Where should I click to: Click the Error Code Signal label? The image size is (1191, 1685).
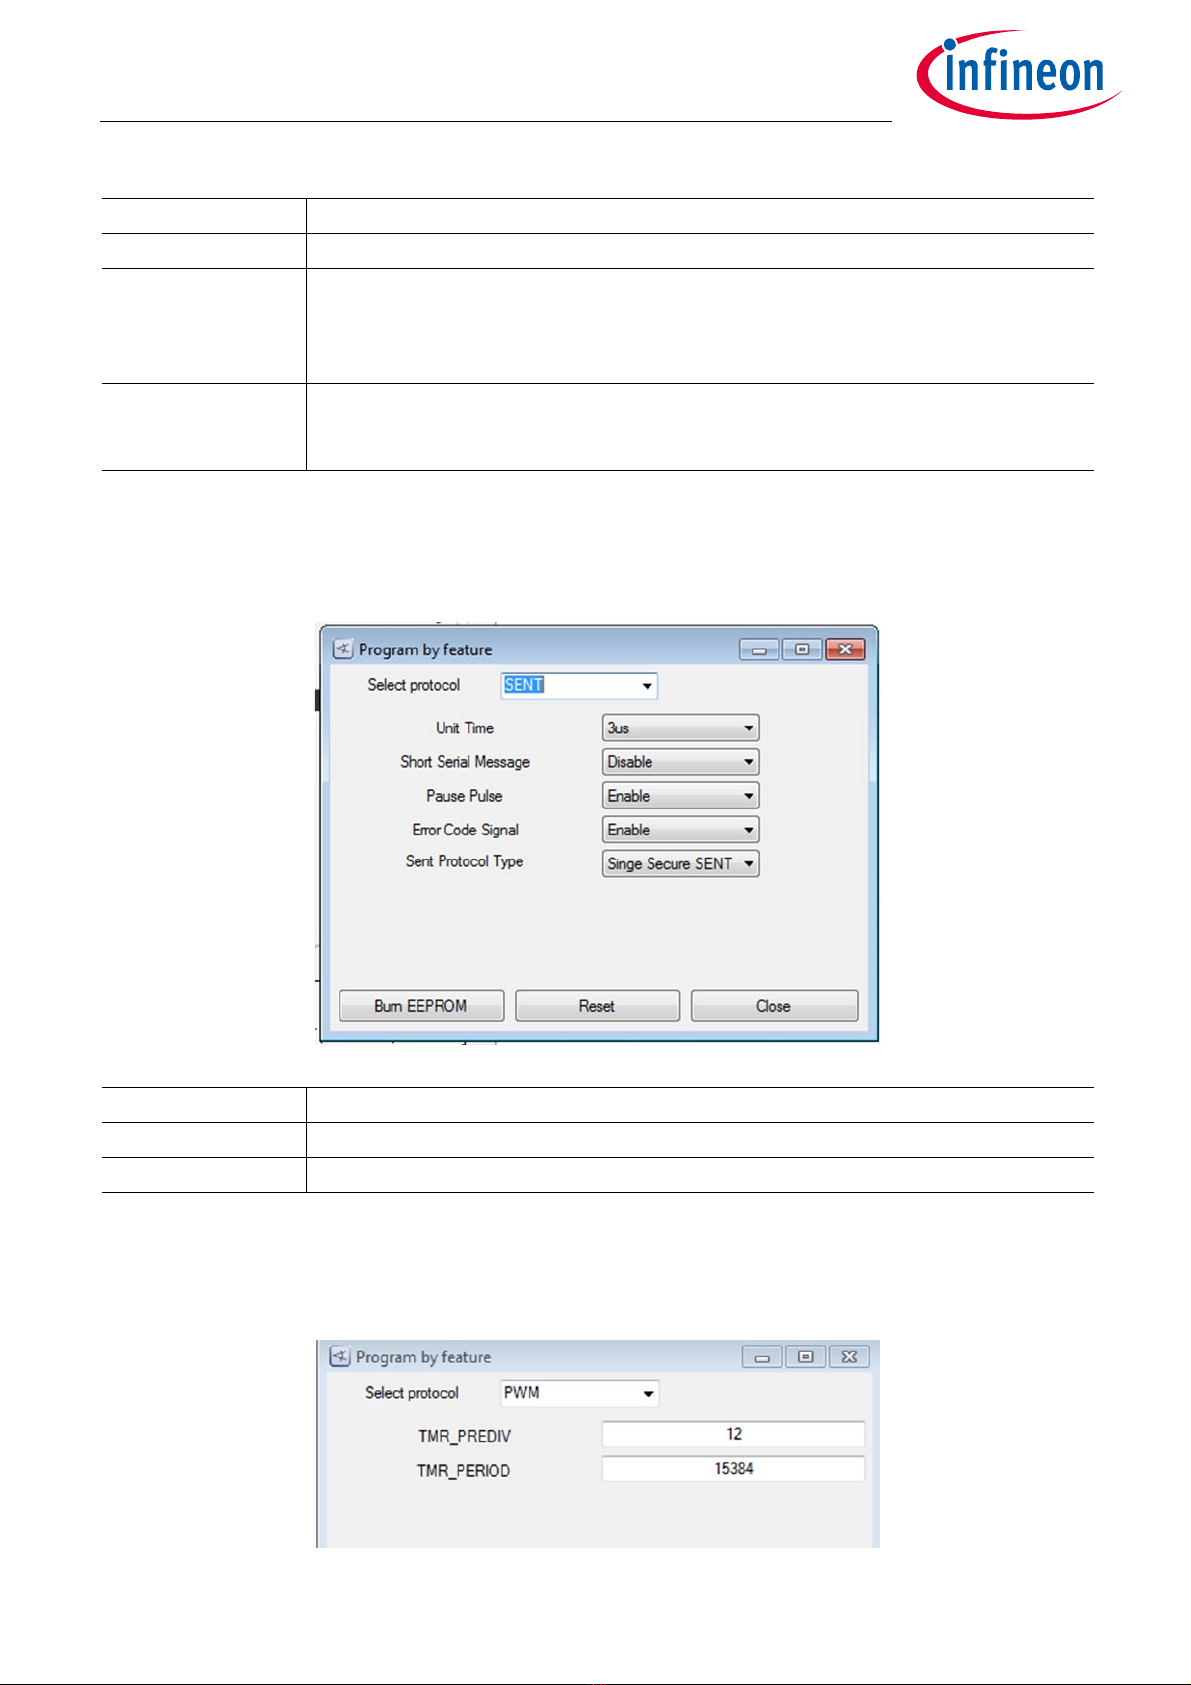(x=466, y=830)
